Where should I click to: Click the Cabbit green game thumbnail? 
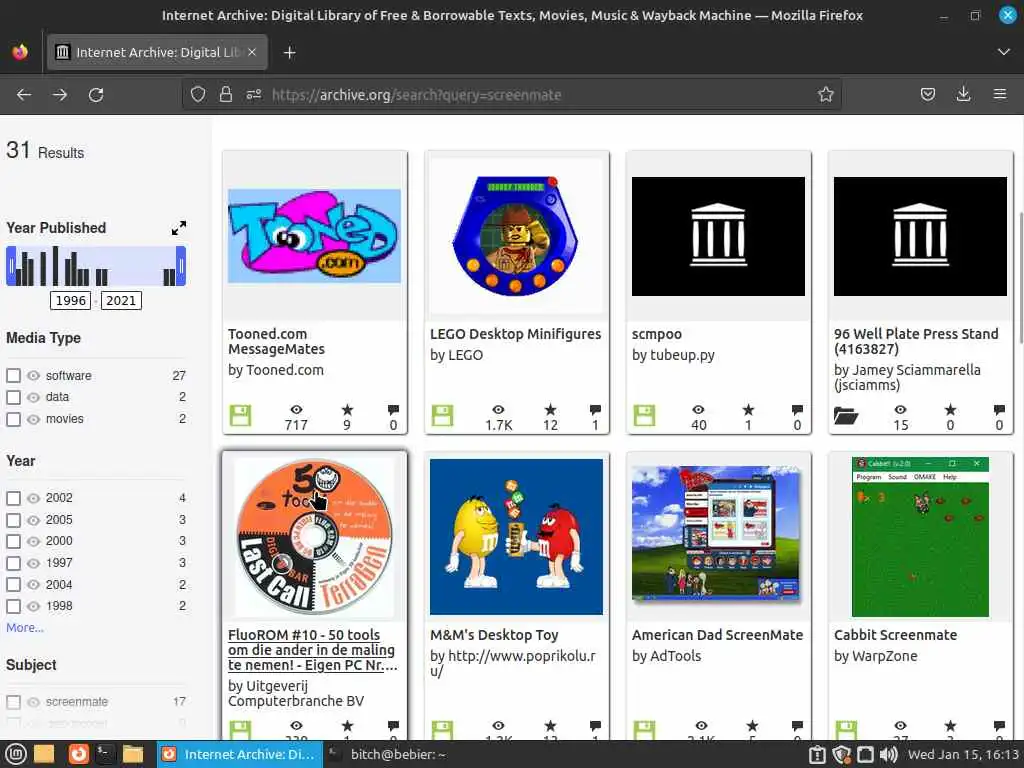pos(920,537)
